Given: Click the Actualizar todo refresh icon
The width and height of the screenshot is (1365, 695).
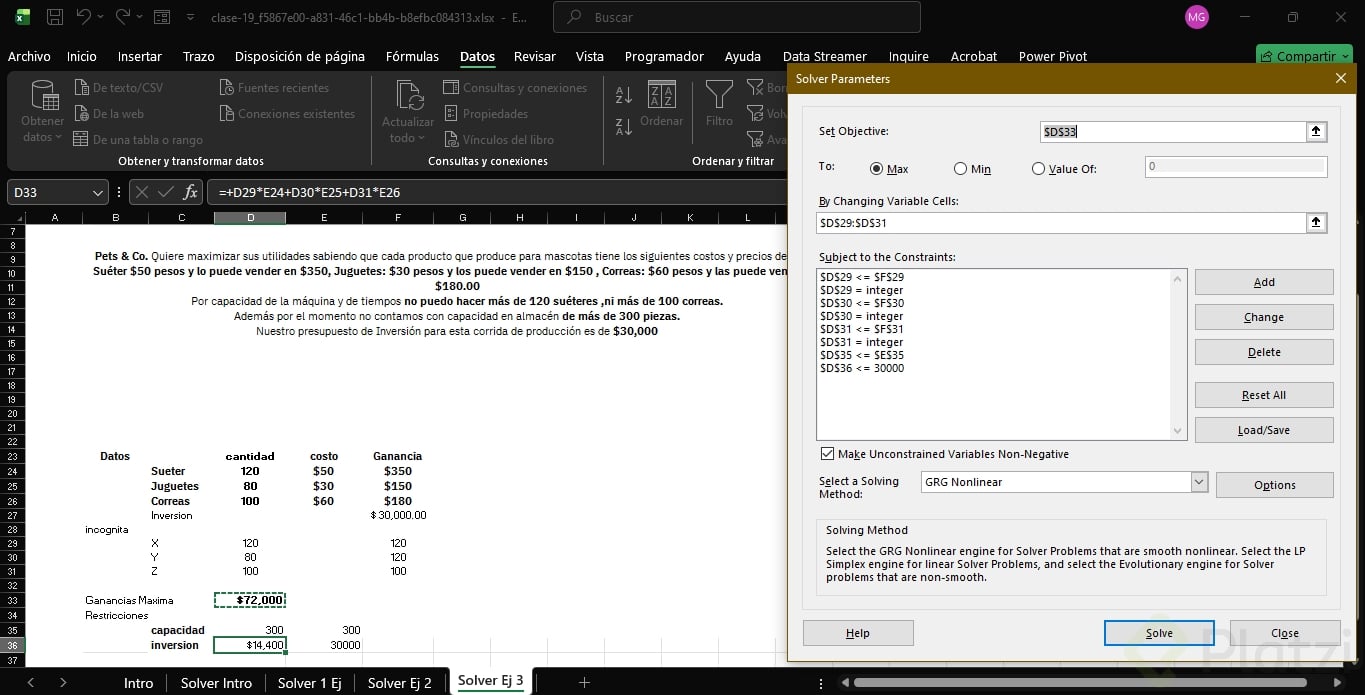Looking at the screenshot, I should (408, 97).
